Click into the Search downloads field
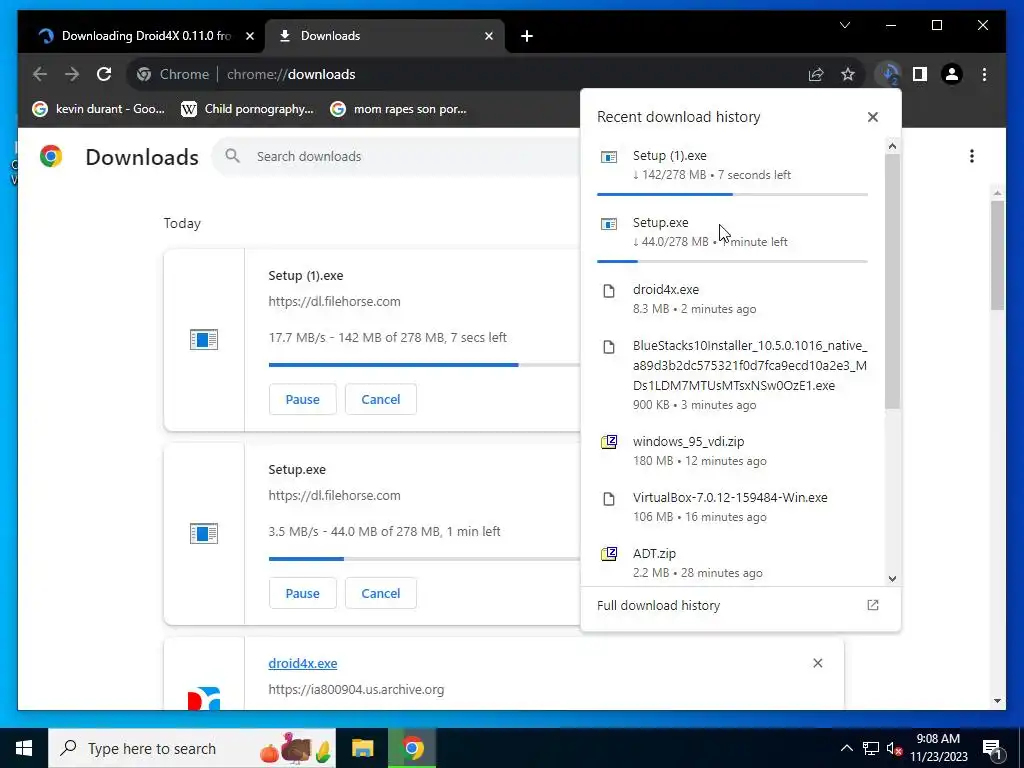The height and width of the screenshot is (768, 1024). (398, 156)
